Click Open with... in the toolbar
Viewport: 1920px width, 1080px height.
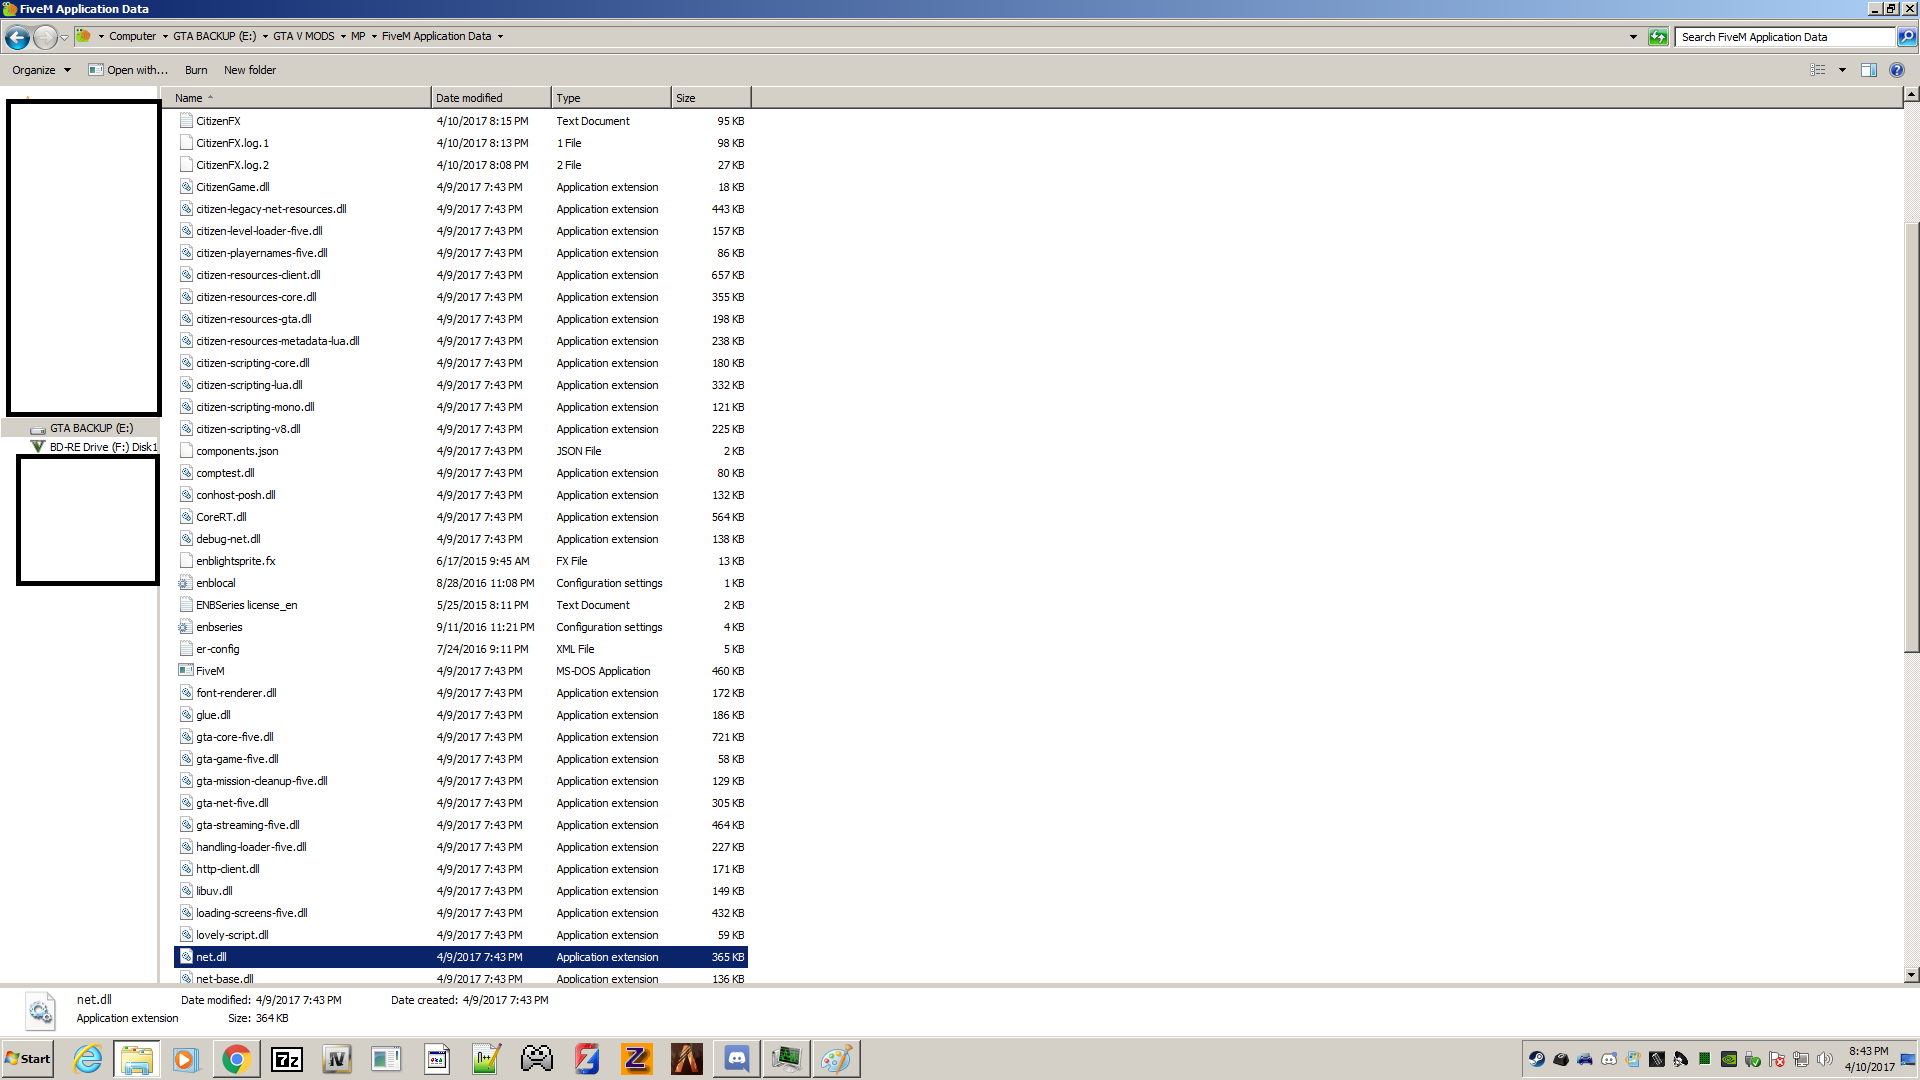(128, 70)
